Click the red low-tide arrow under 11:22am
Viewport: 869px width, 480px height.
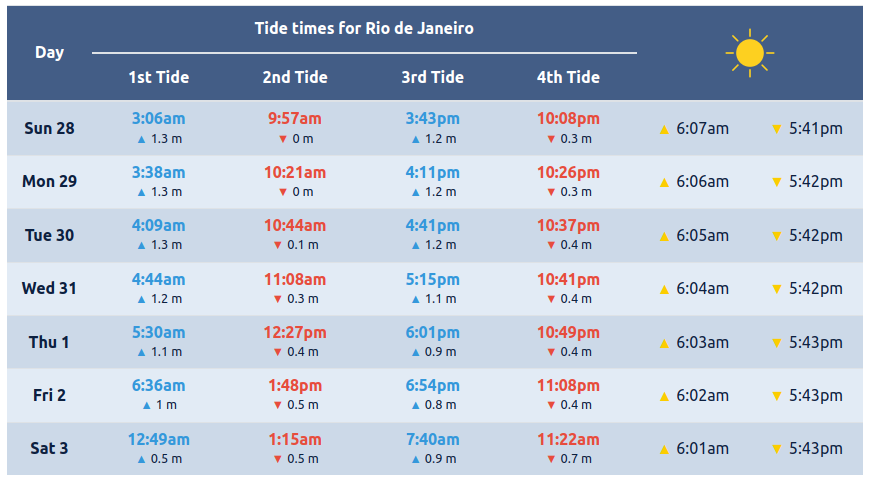(551, 459)
